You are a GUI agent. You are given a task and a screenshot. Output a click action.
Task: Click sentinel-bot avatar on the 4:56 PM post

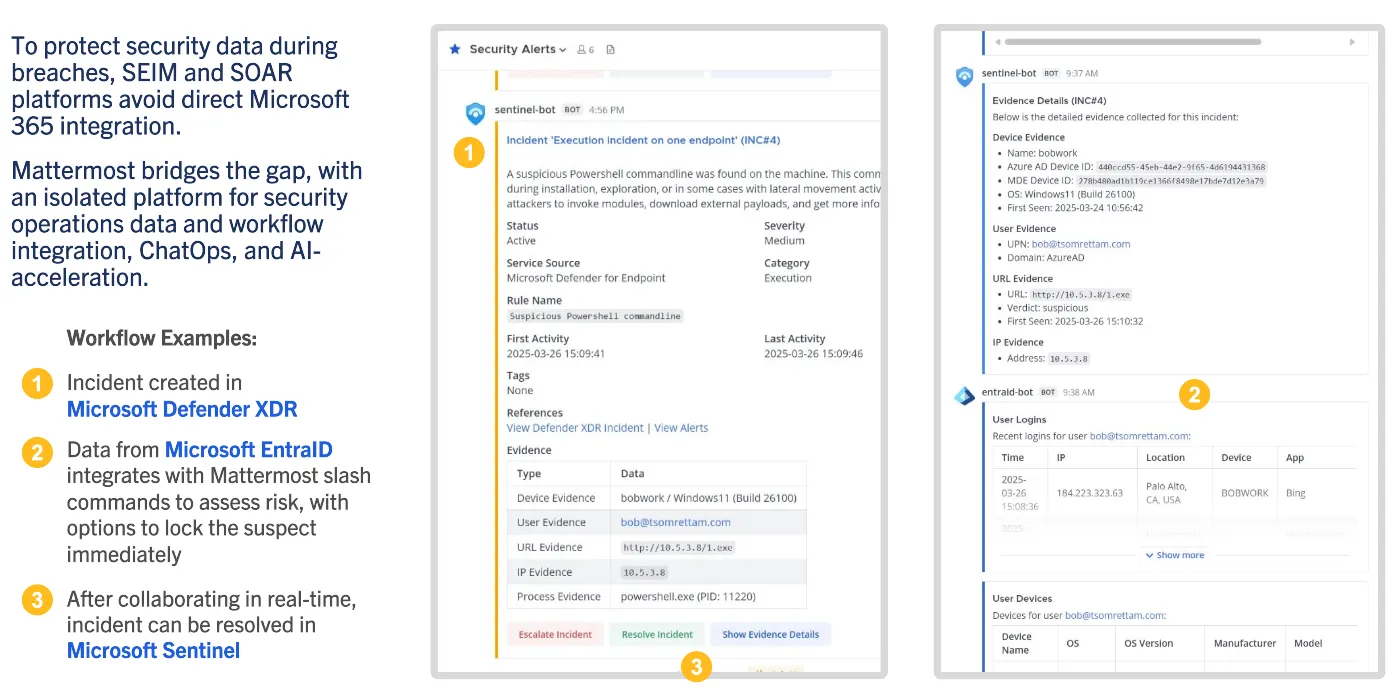tap(475, 113)
